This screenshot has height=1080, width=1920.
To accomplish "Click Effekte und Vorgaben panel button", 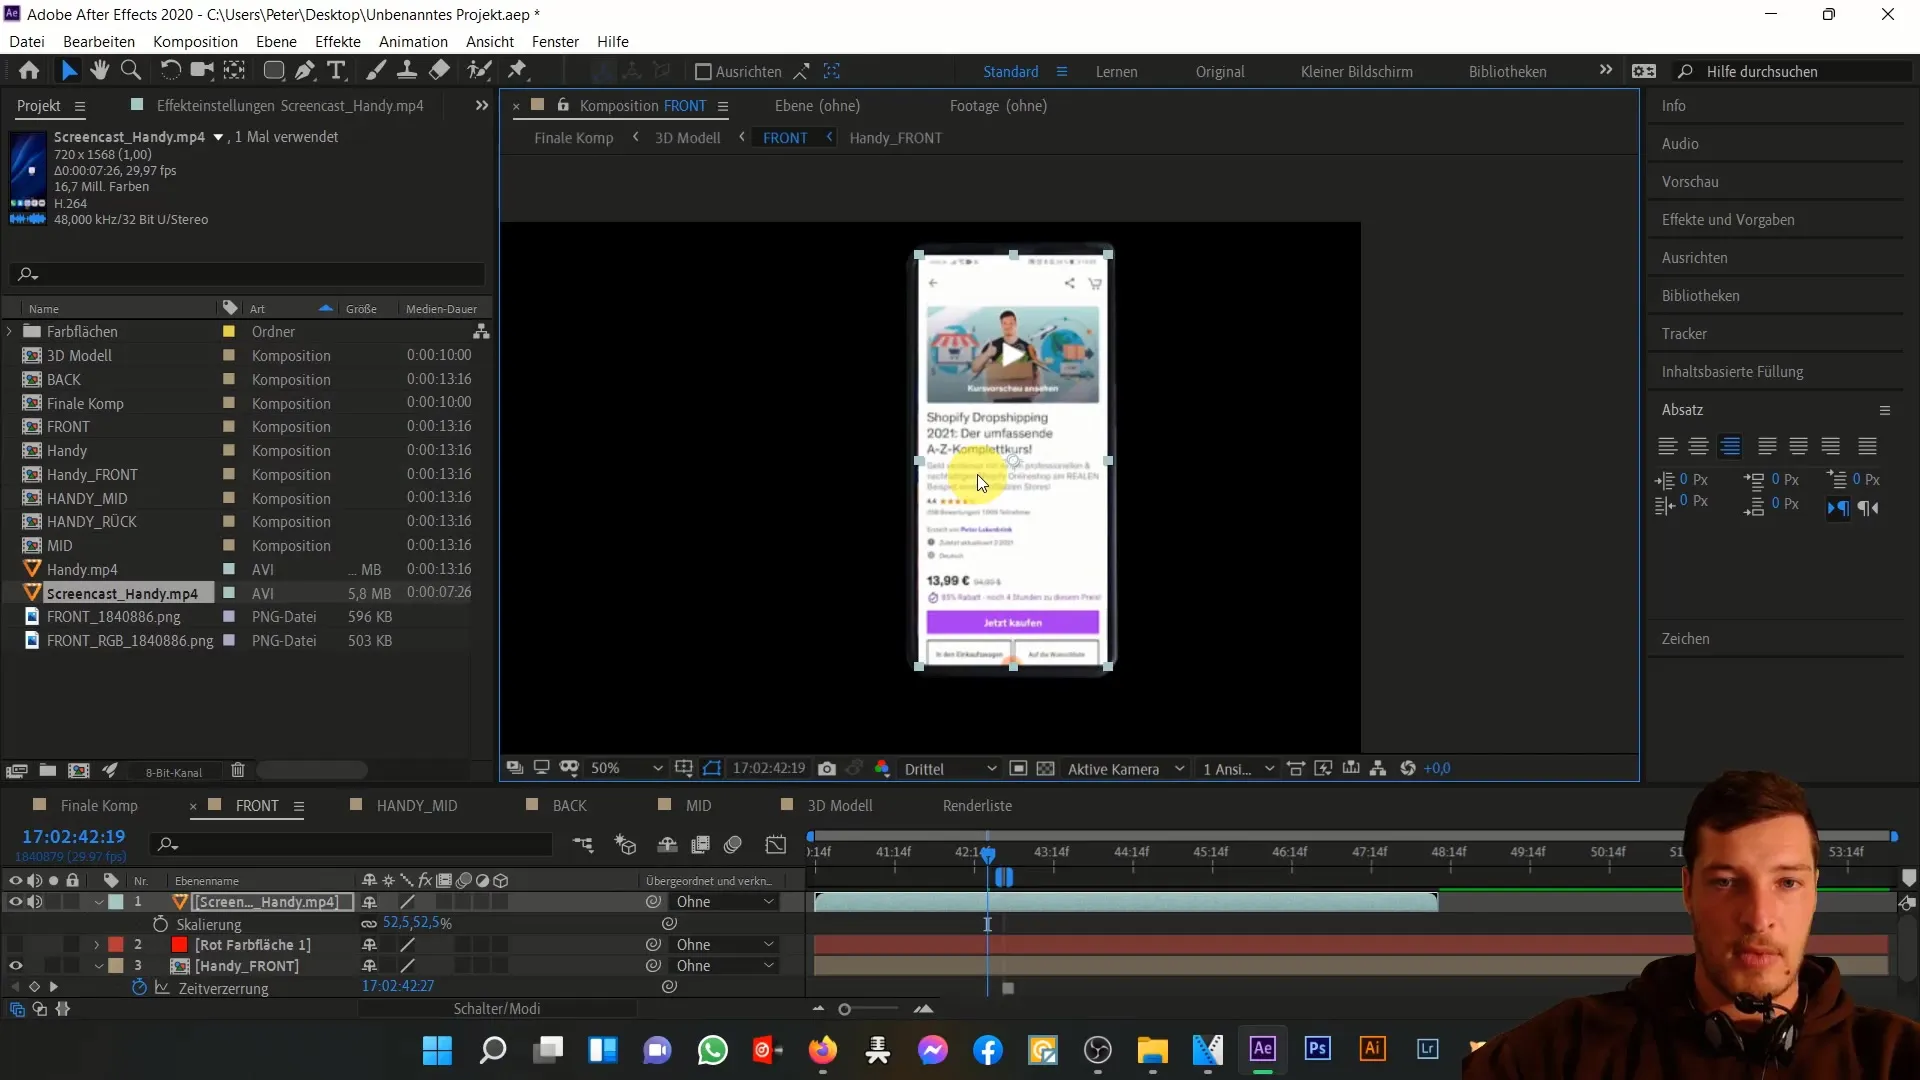I will tap(1727, 219).
